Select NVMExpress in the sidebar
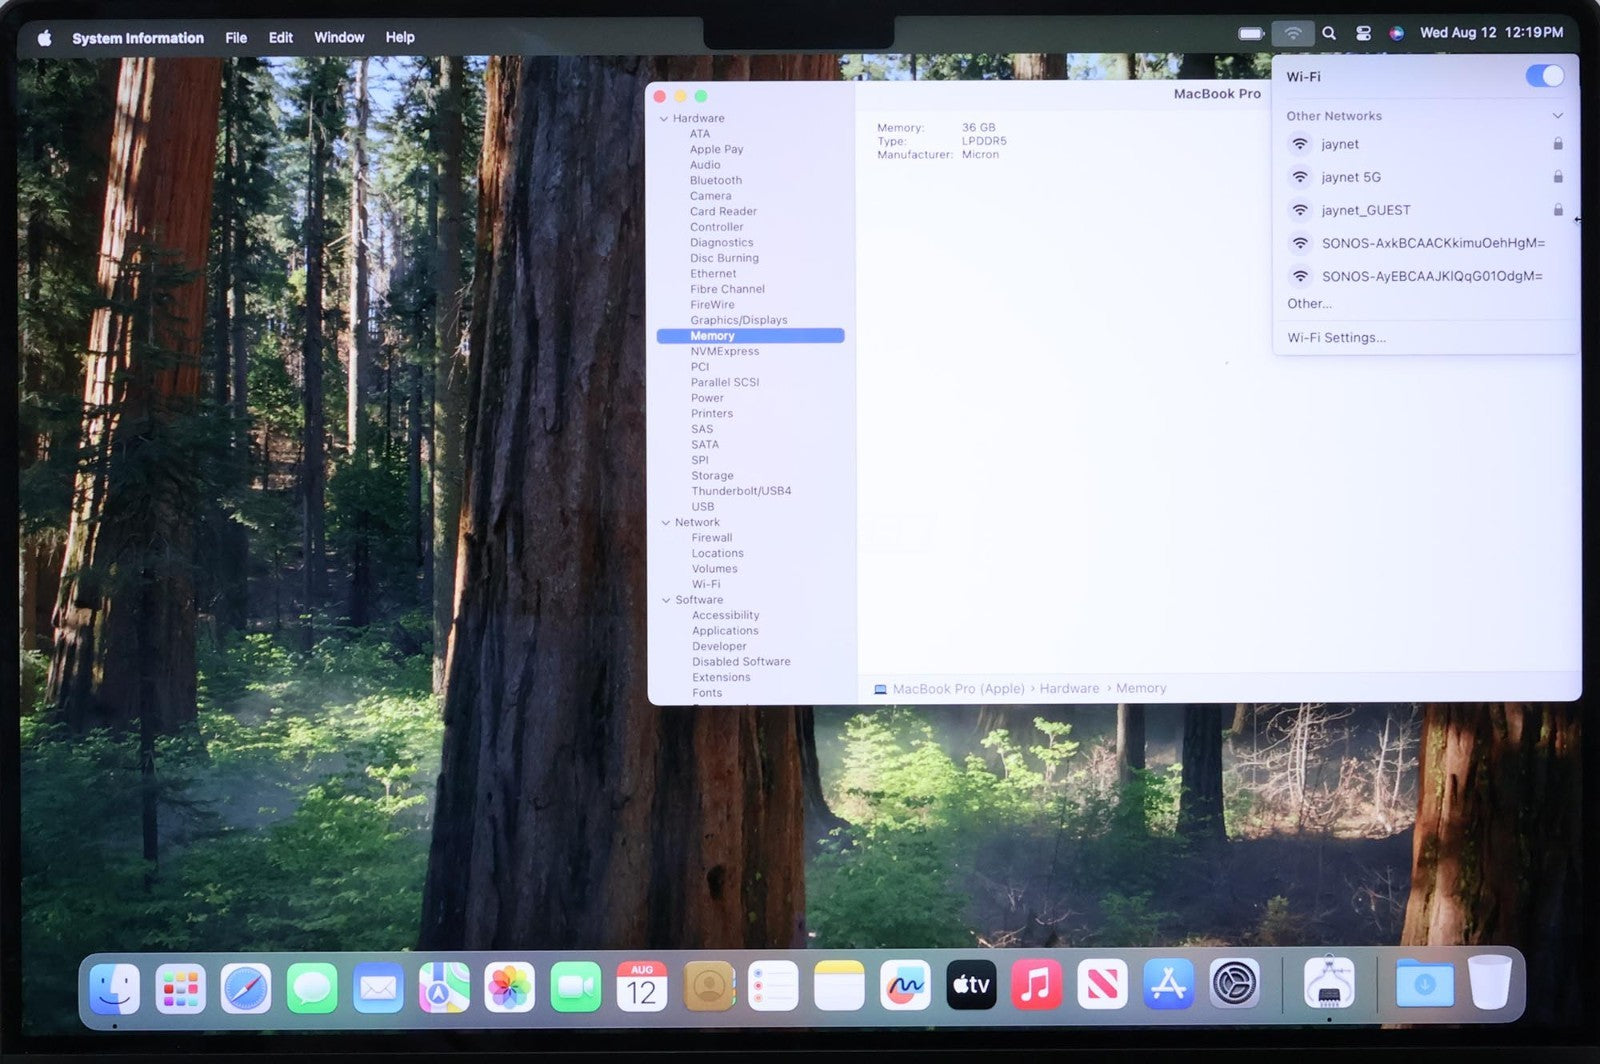This screenshot has width=1600, height=1064. coord(725,351)
